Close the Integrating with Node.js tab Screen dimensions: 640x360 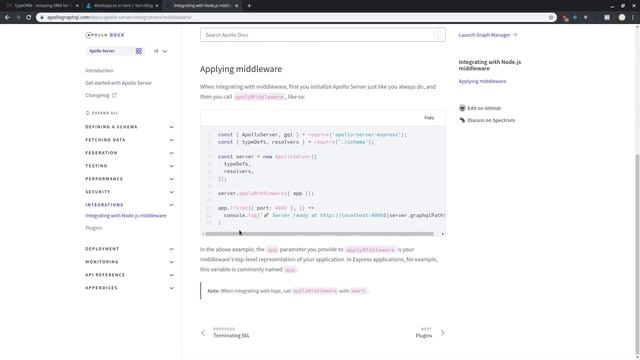[x=236, y=6]
